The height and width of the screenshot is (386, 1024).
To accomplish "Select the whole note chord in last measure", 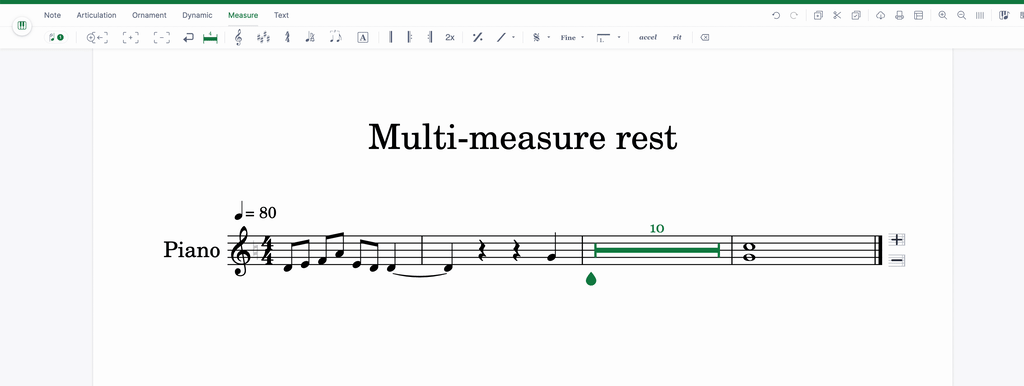I will coord(749,253).
